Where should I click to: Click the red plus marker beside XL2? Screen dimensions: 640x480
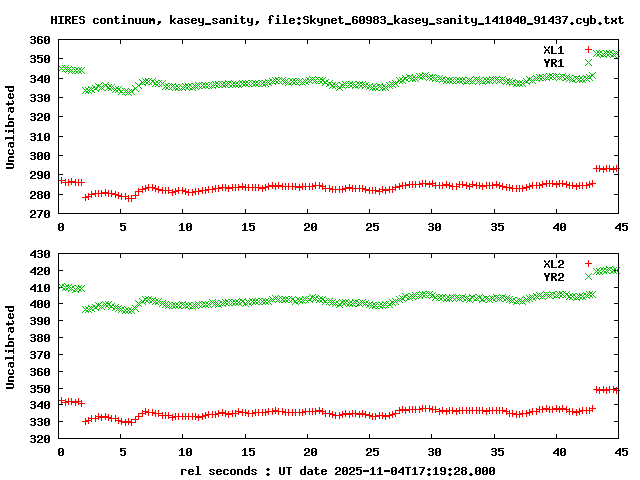coord(588,263)
